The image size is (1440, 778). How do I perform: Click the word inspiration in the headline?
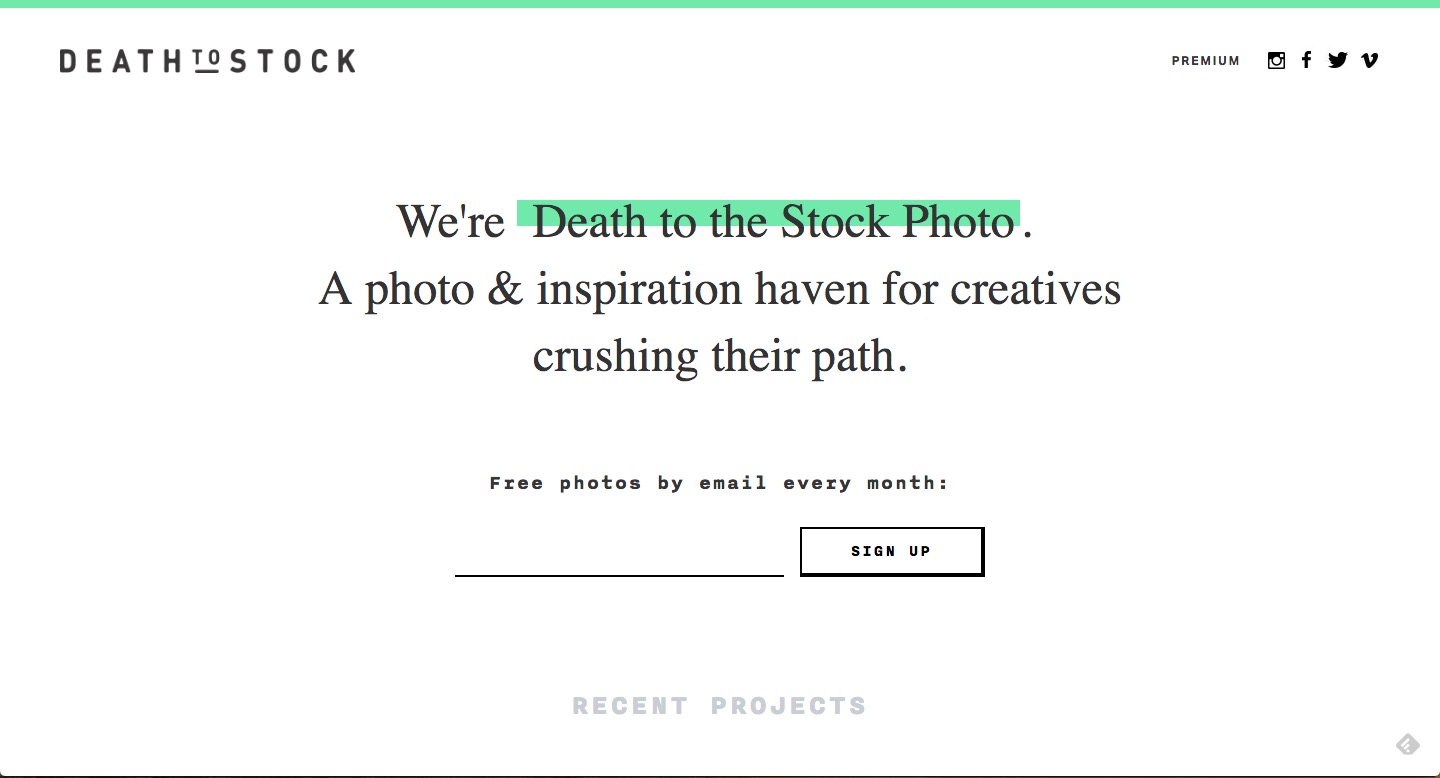(x=638, y=290)
